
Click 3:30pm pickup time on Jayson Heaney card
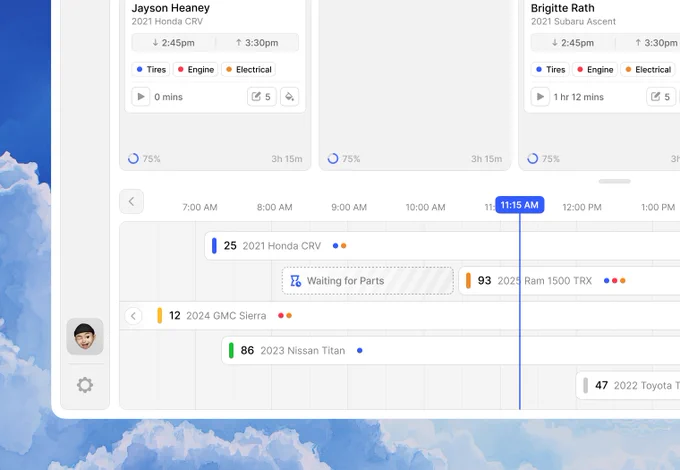click(257, 43)
